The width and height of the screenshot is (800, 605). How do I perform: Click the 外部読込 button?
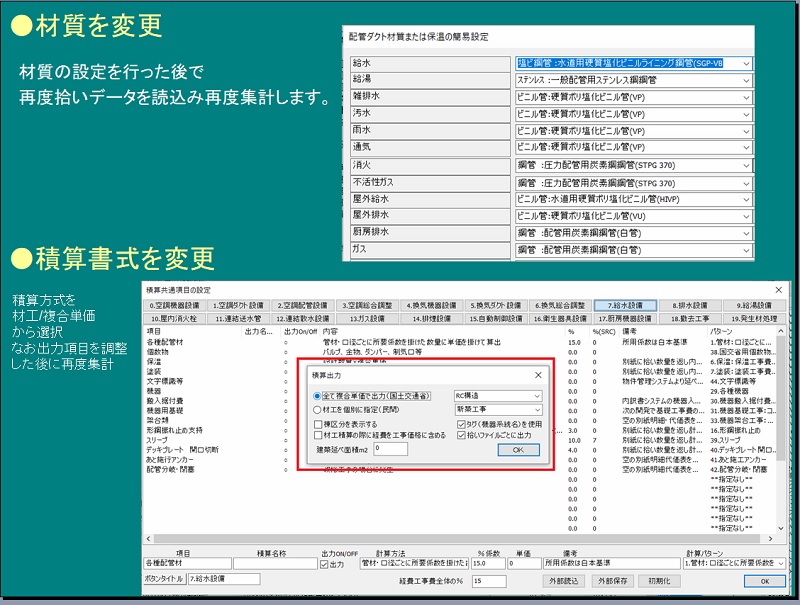tap(563, 581)
